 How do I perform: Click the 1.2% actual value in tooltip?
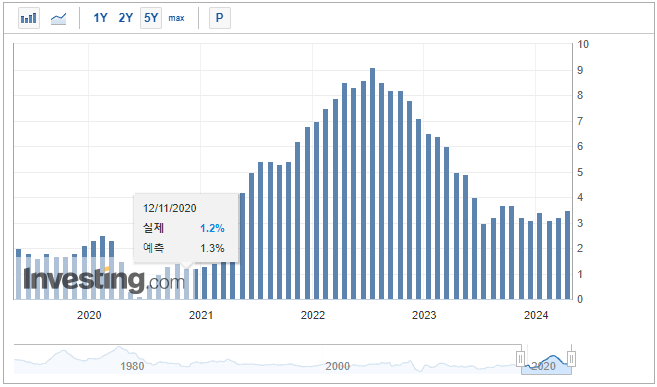point(212,228)
